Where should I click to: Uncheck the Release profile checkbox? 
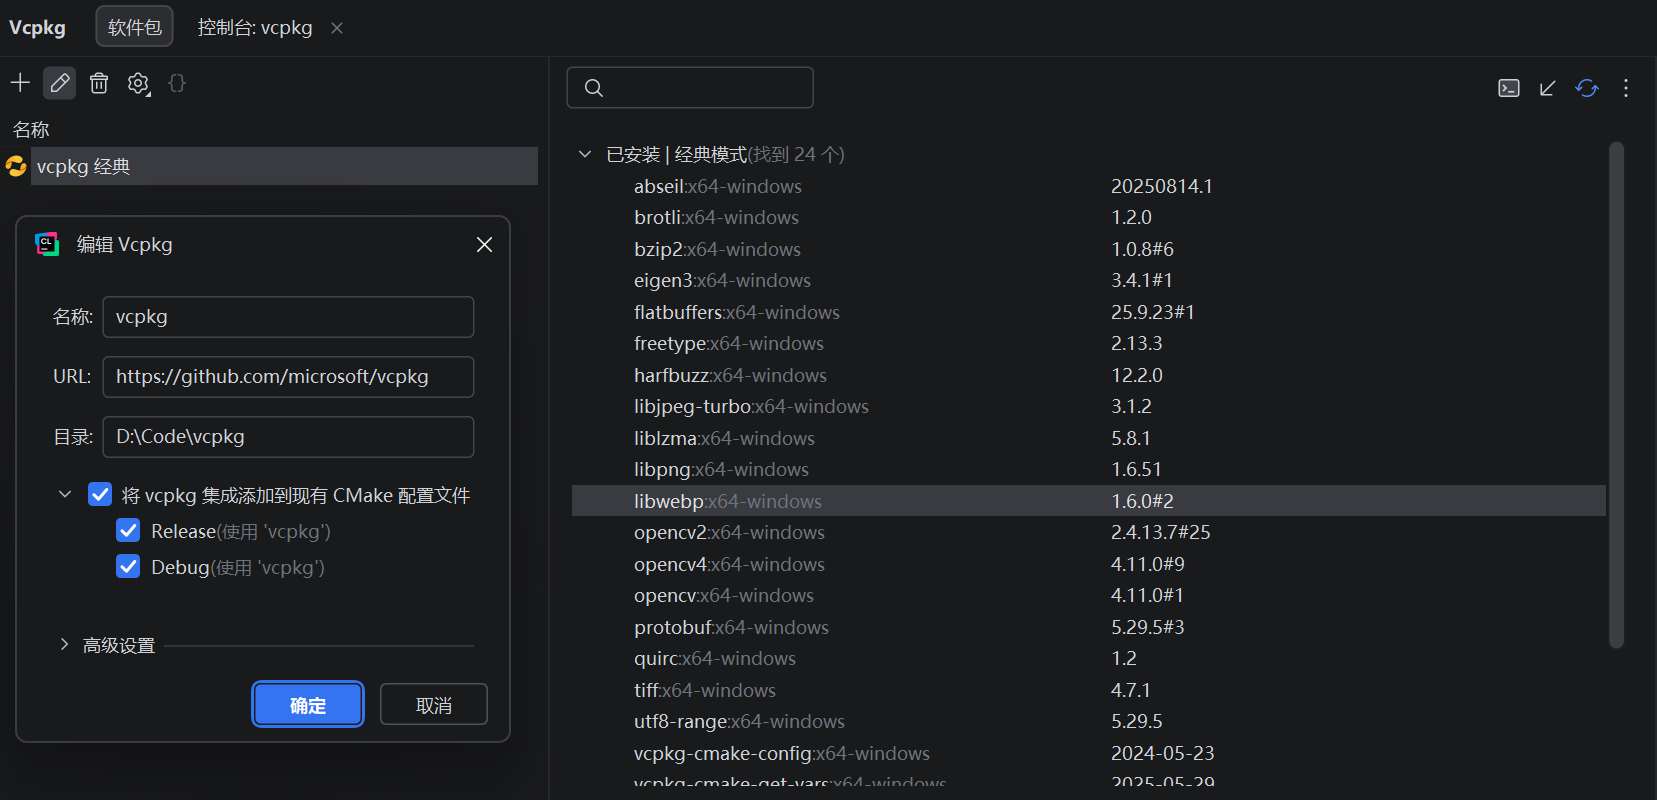coord(128,530)
